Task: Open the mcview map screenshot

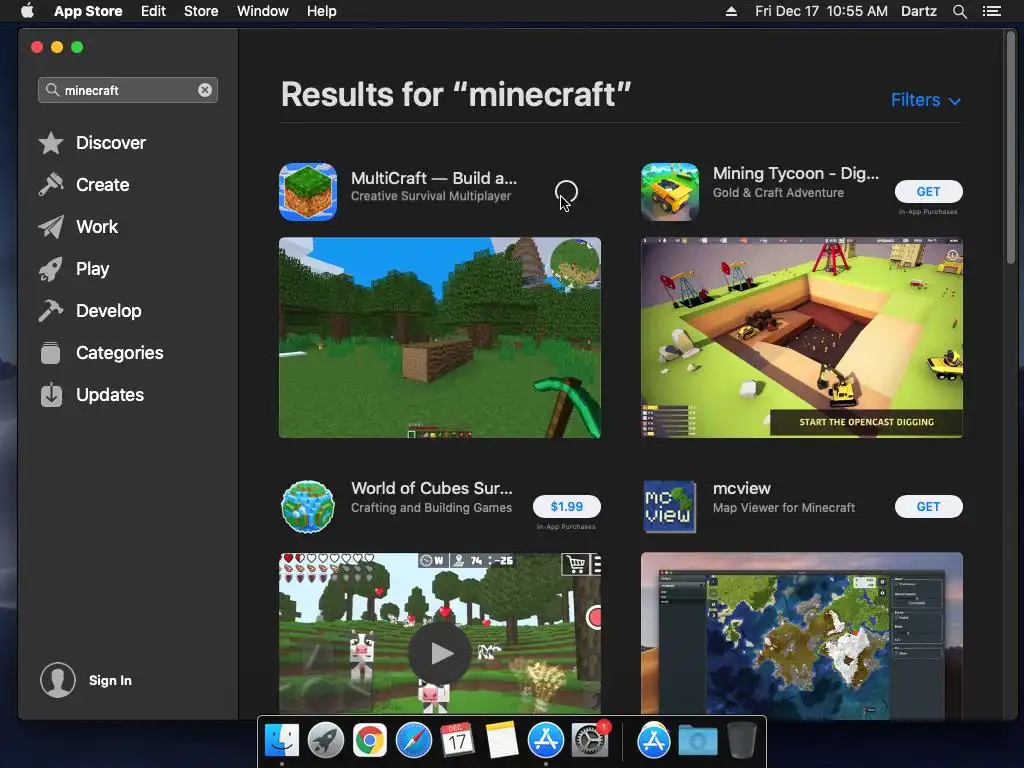Action: pyautogui.click(x=801, y=635)
